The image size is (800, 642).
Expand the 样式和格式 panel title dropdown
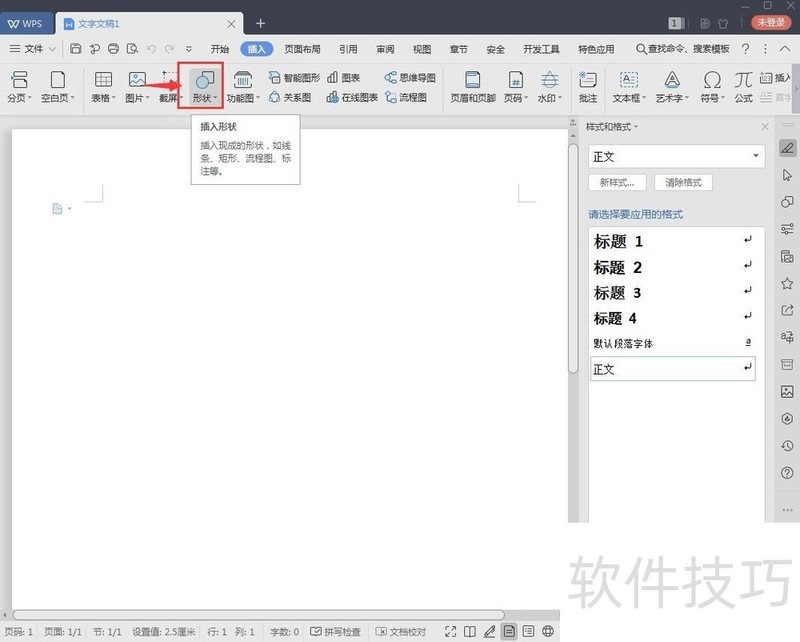[x=636, y=127]
